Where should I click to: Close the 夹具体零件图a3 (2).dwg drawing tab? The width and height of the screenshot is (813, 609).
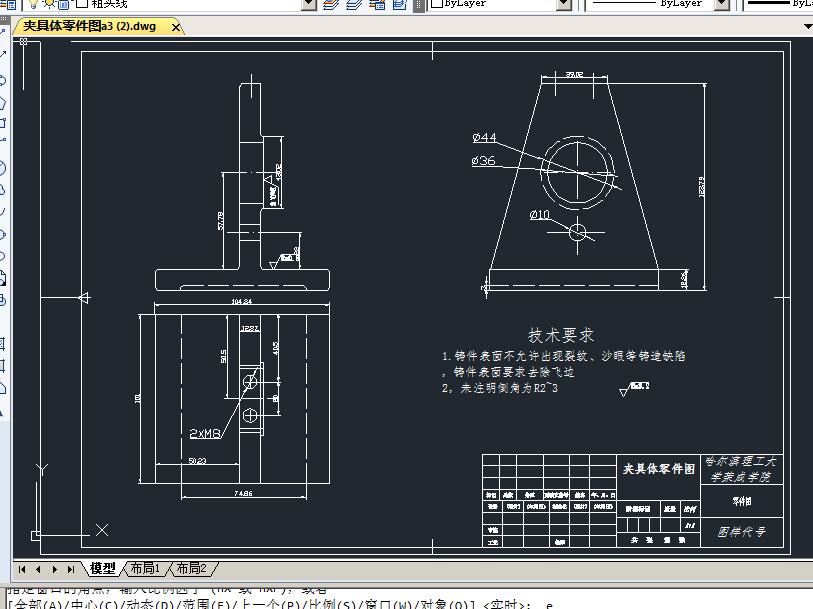point(177,27)
